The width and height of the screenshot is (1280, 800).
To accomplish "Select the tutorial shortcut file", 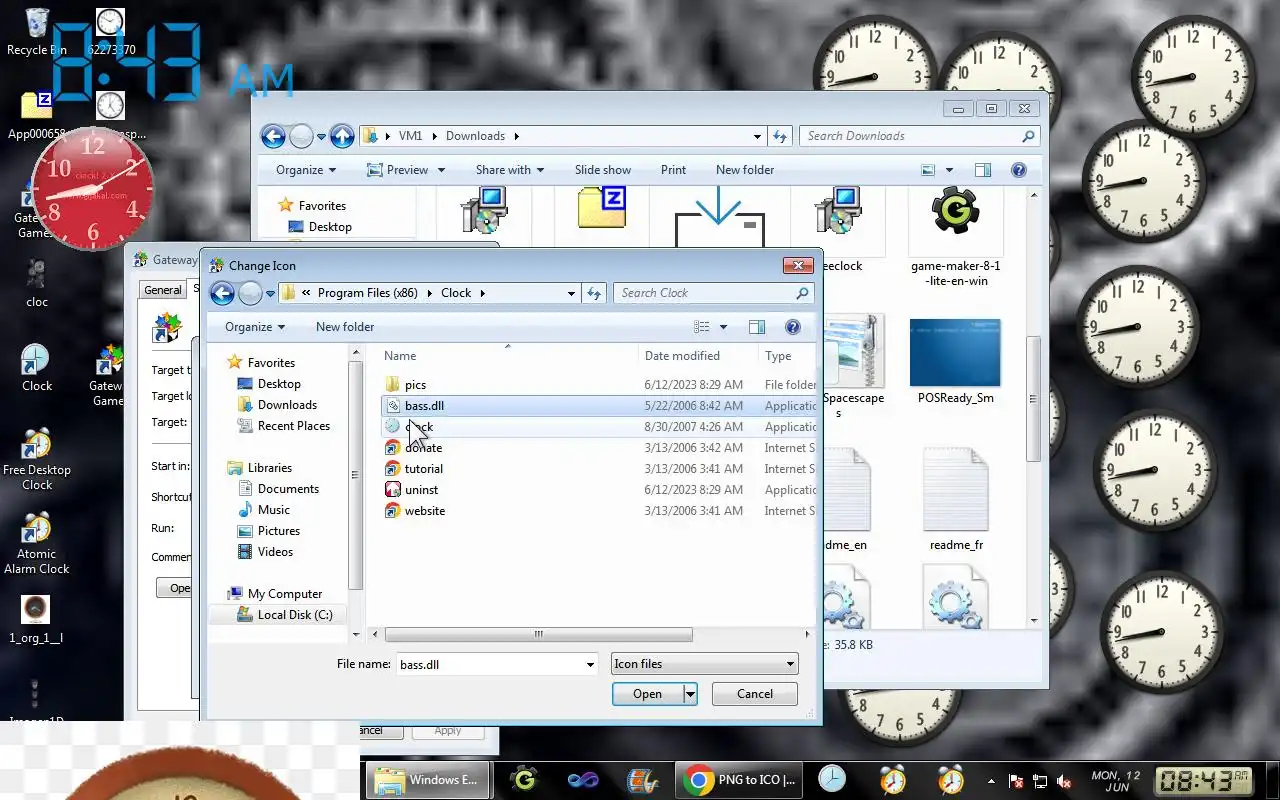I will click(x=424, y=469).
